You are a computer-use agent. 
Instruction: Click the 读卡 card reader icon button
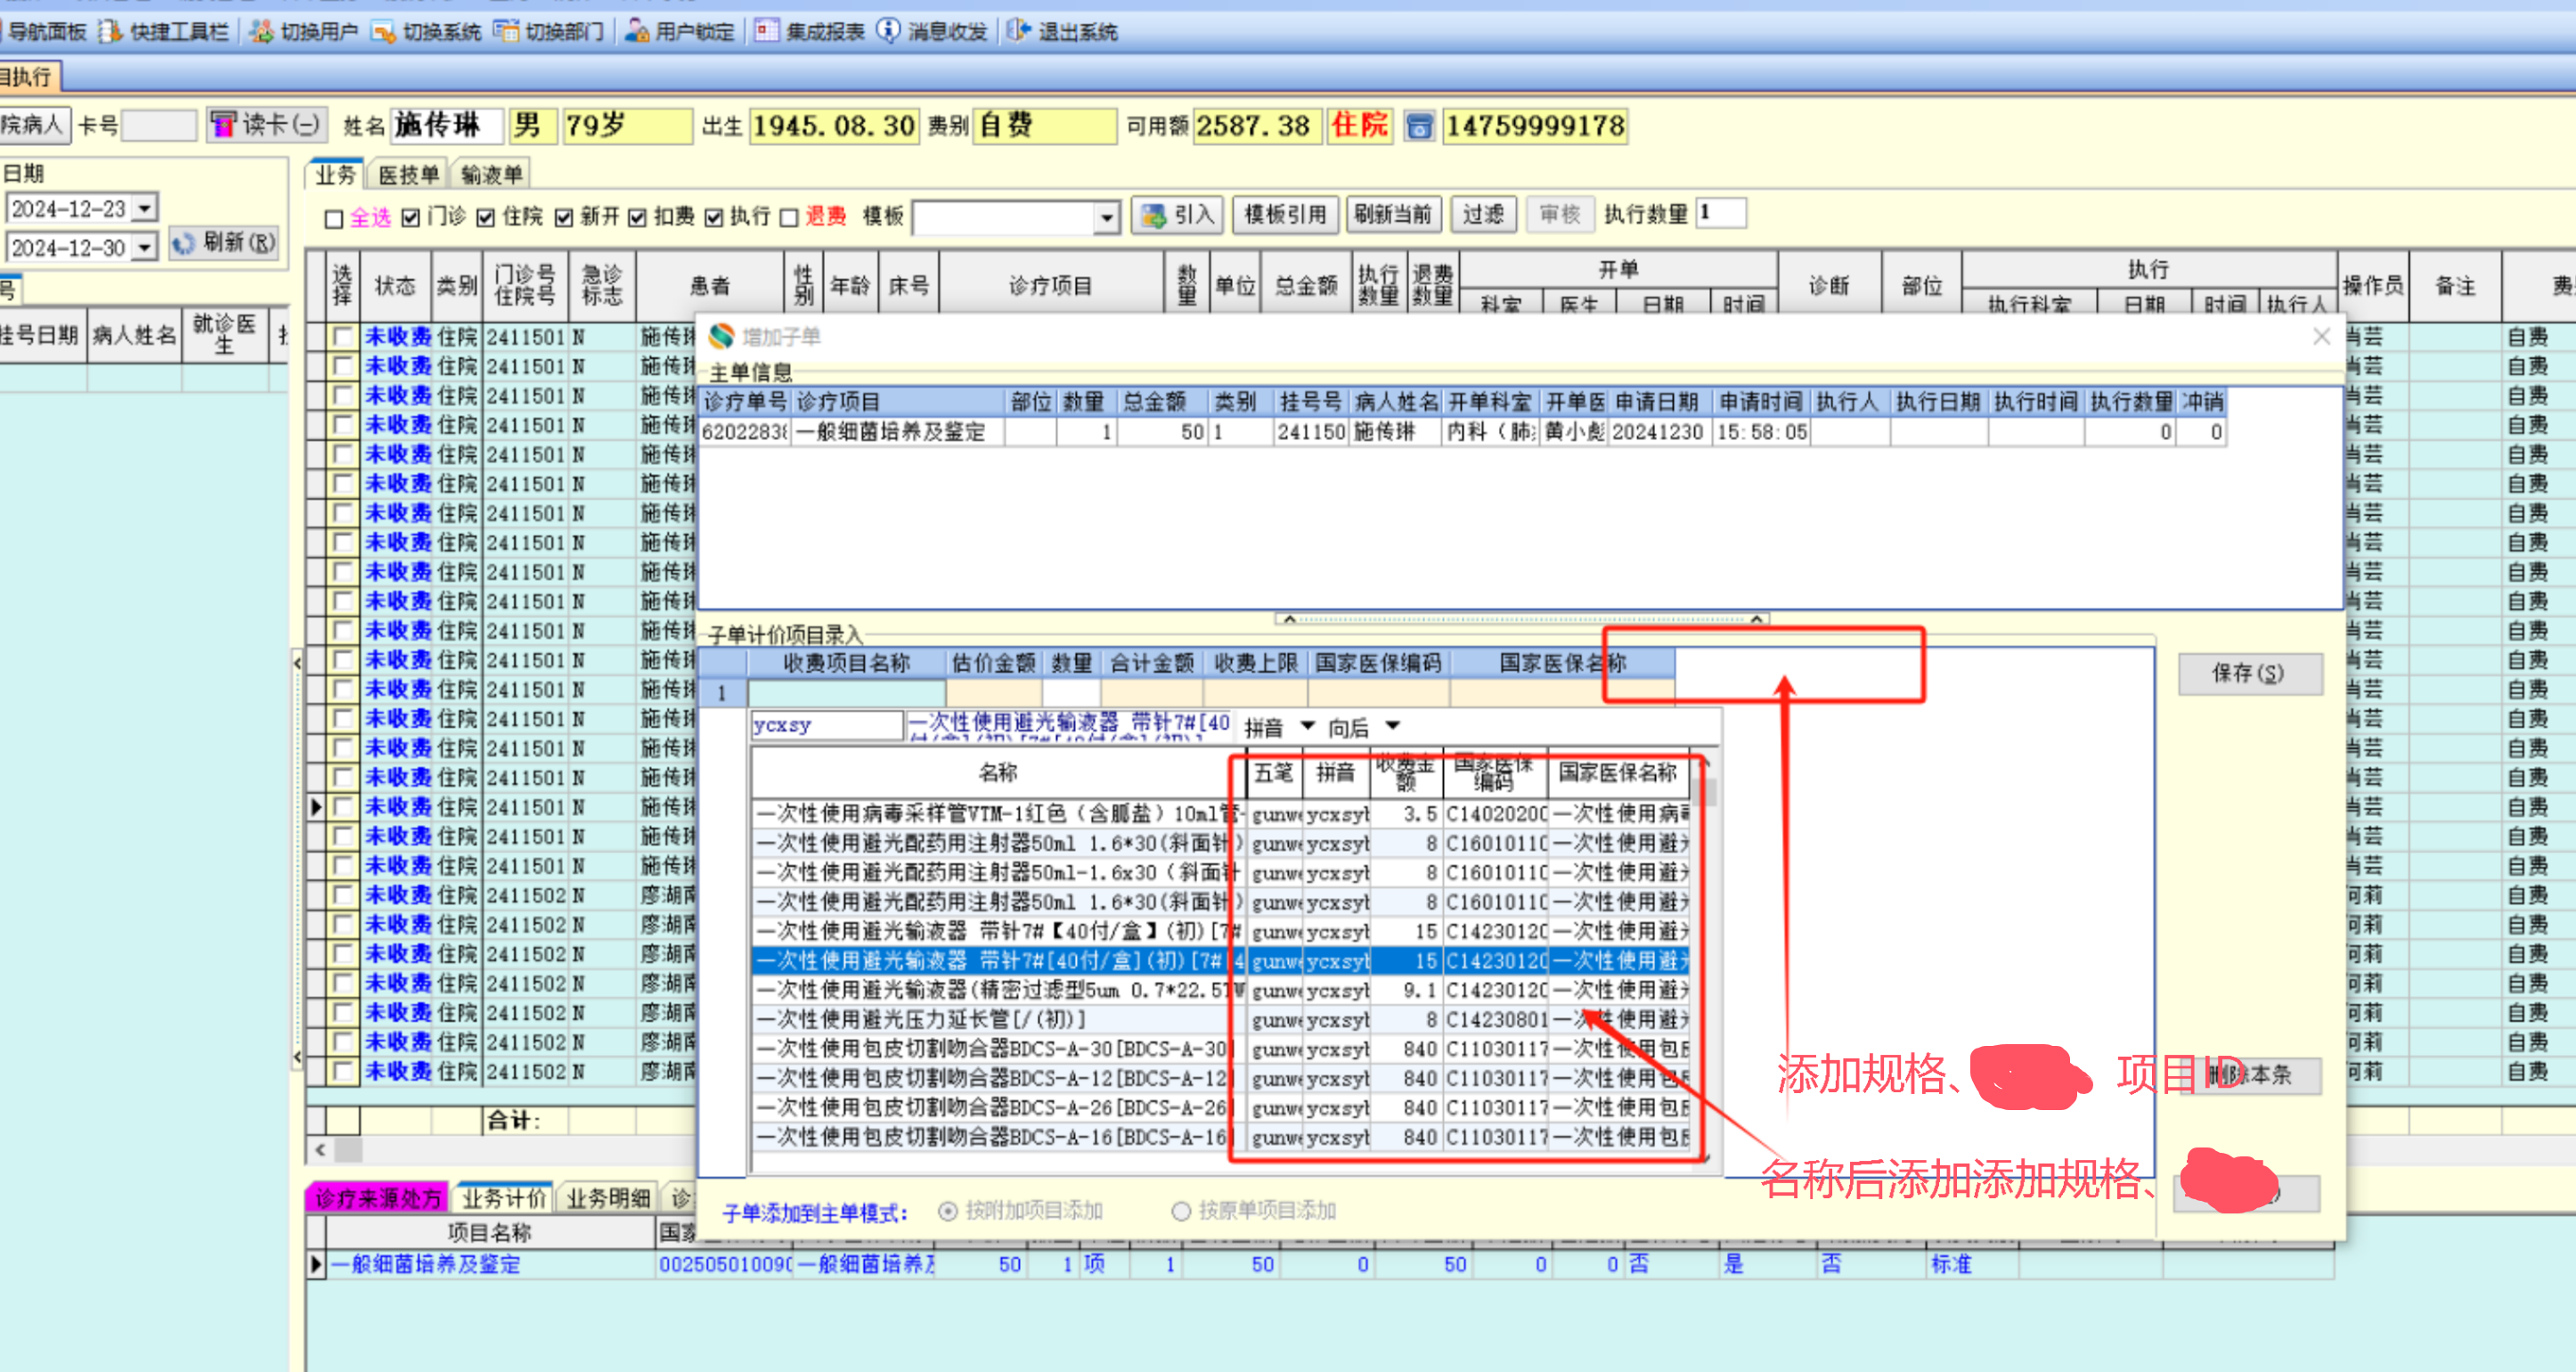223,125
